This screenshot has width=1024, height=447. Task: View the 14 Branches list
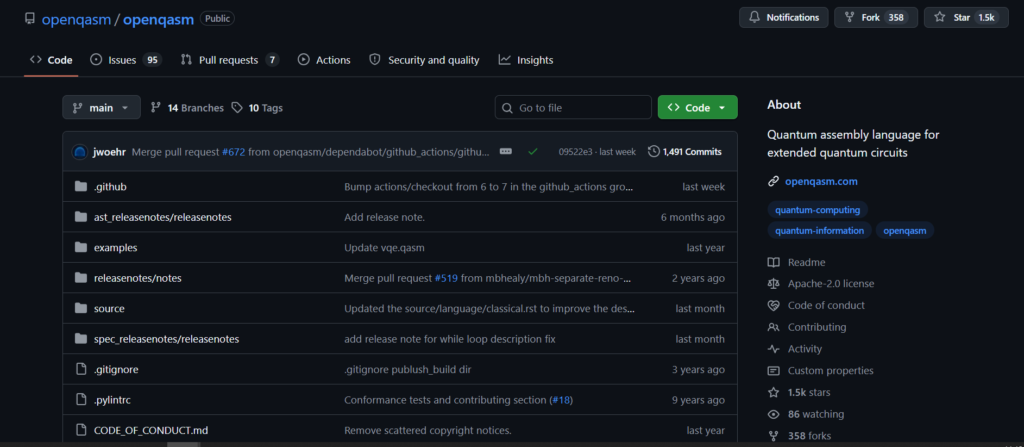click(x=187, y=108)
